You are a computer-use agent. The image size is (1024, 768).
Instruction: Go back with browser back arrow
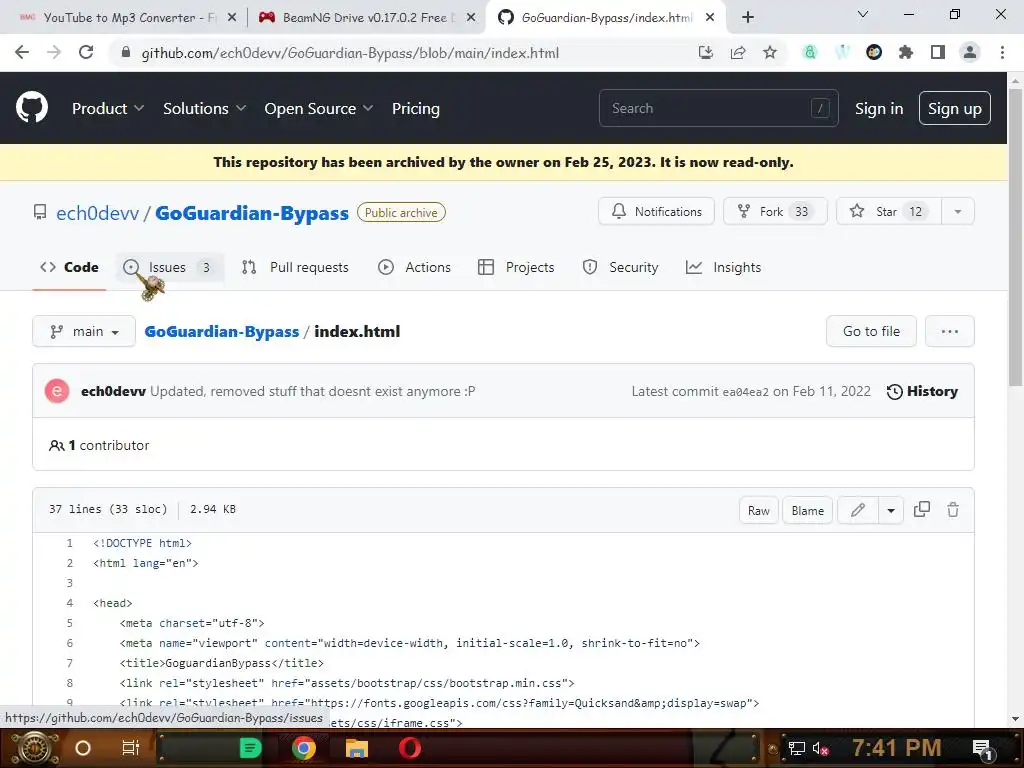[x=22, y=53]
